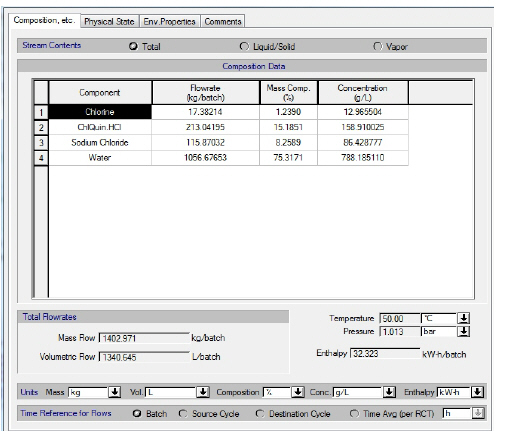This screenshot has width=506, height=435.
Task: Select the Water component cell
Action: click(x=100, y=158)
